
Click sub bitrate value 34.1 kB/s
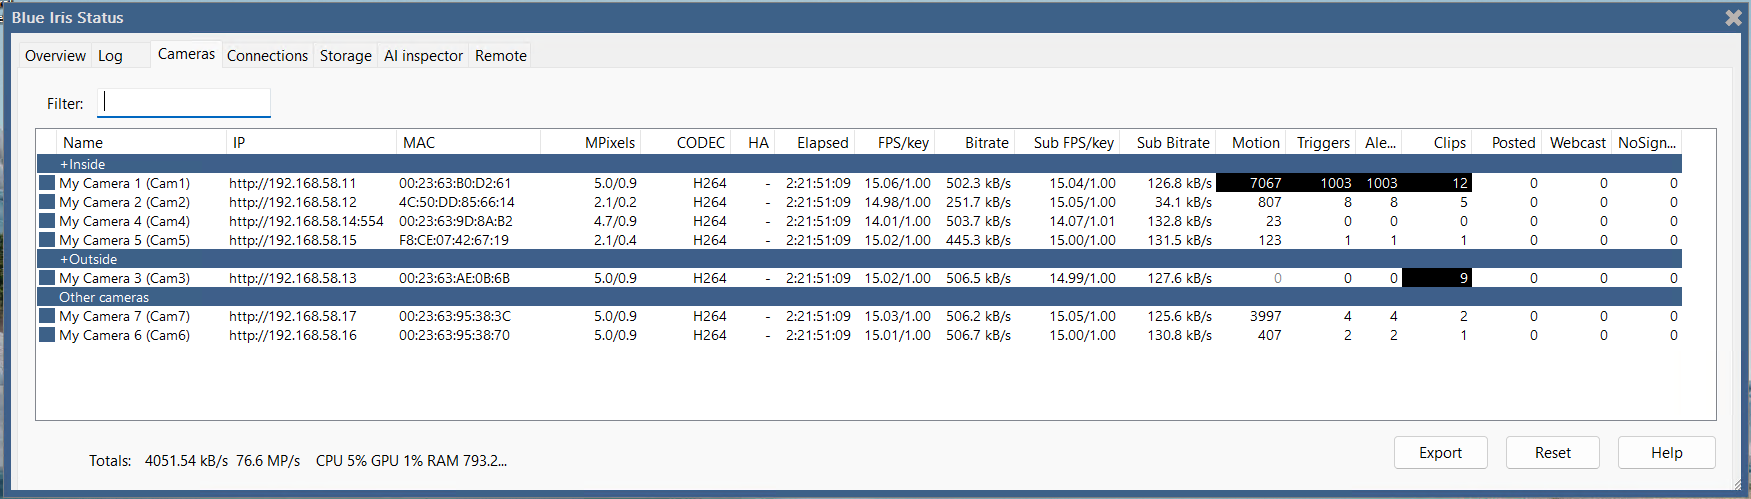coord(1183,202)
